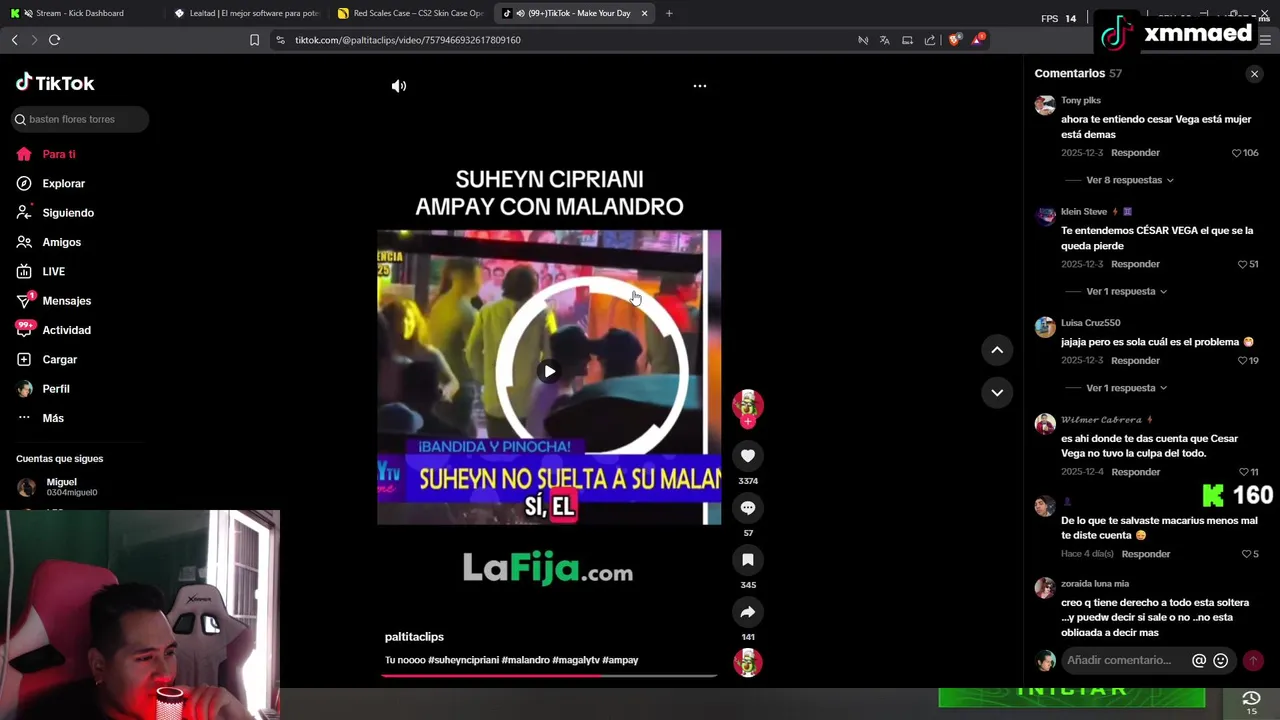Expand 'Ver 1 respuesta' under Klein Steve

[x=1126, y=291]
